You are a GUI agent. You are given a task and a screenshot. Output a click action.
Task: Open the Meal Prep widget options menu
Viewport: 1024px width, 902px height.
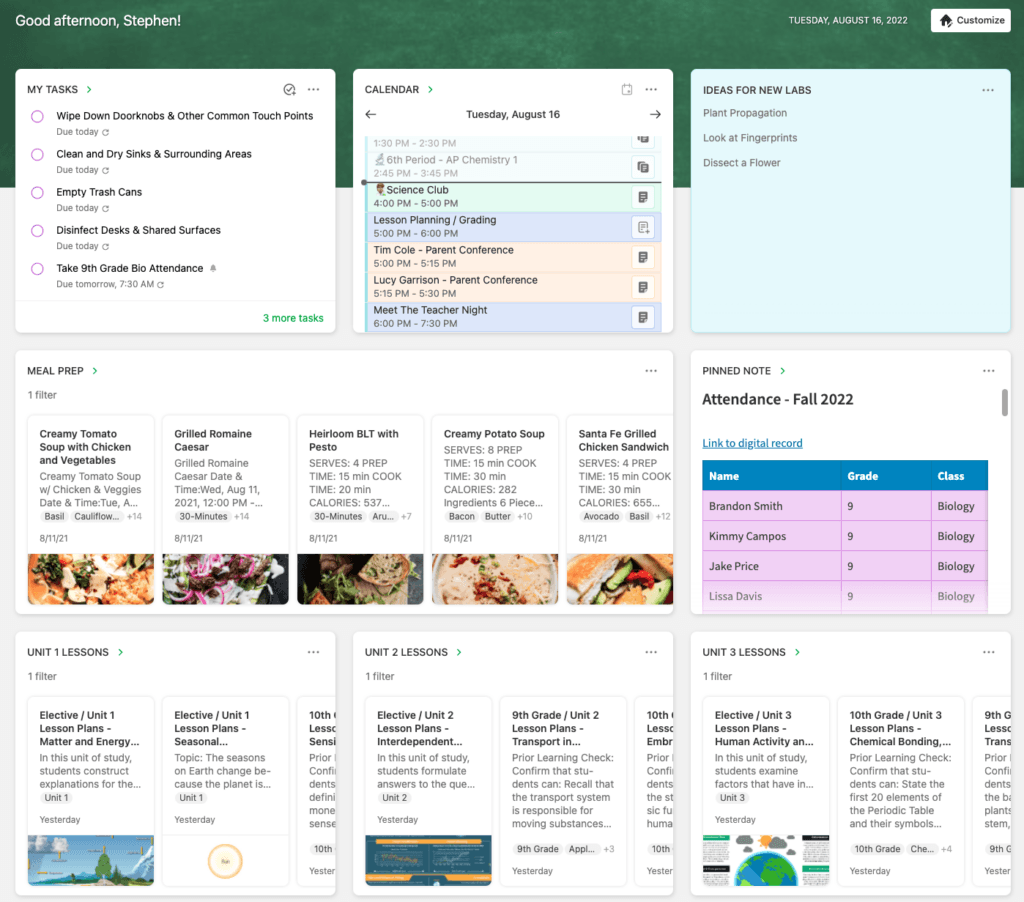click(x=651, y=371)
